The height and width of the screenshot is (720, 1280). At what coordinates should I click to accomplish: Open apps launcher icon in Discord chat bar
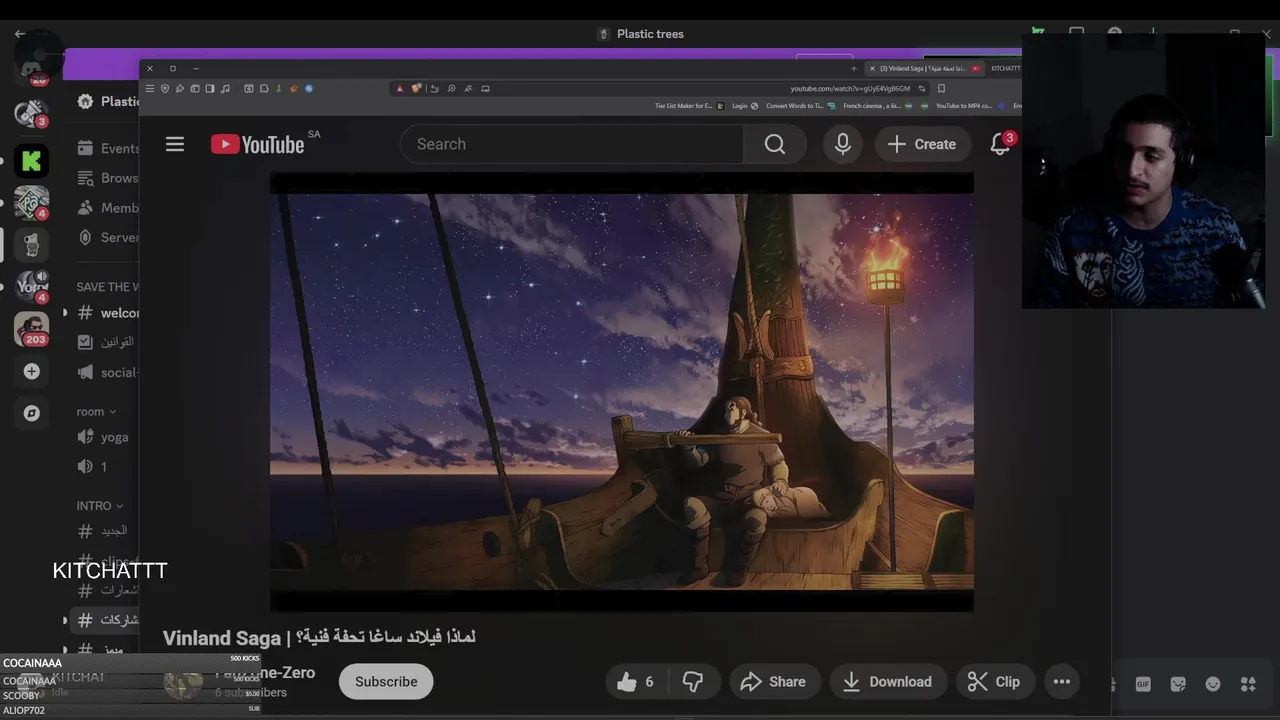point(1248,684)
